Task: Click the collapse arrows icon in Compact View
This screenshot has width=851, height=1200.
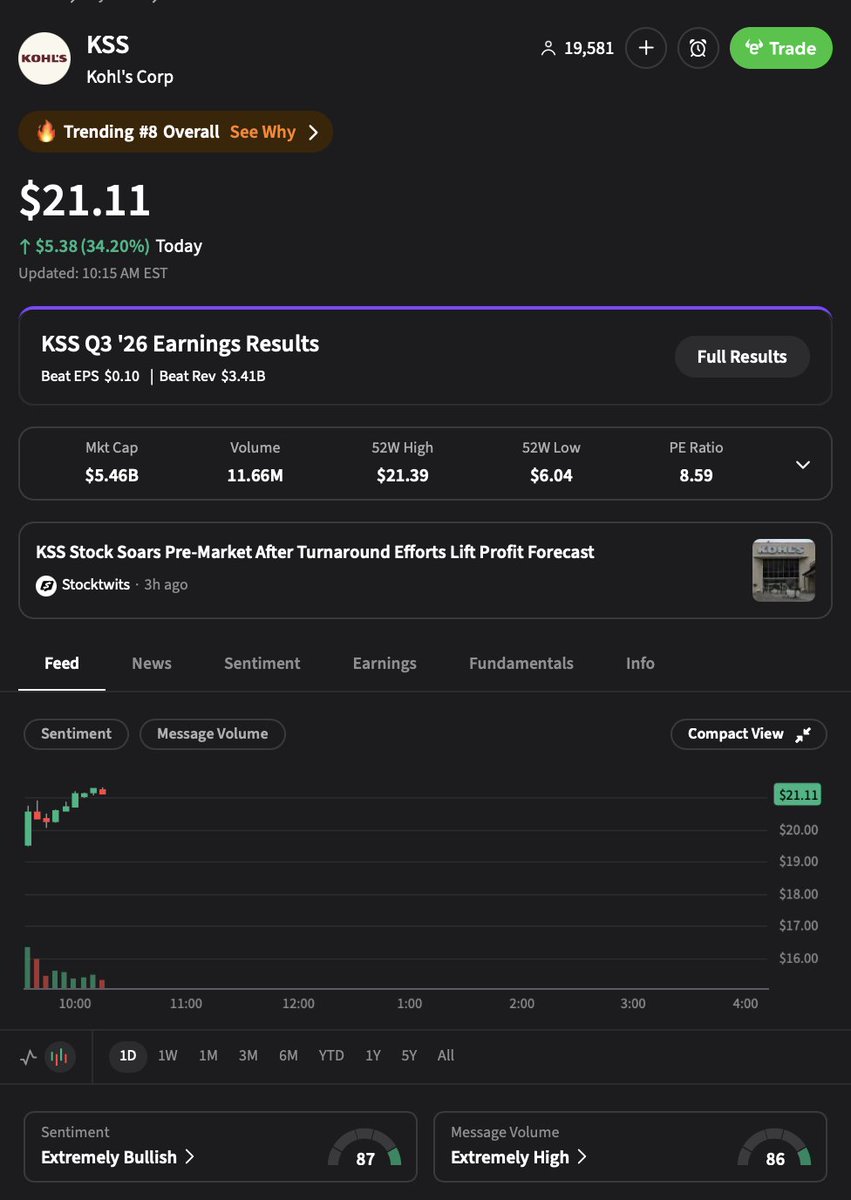Action: click(x=803, y=735)
